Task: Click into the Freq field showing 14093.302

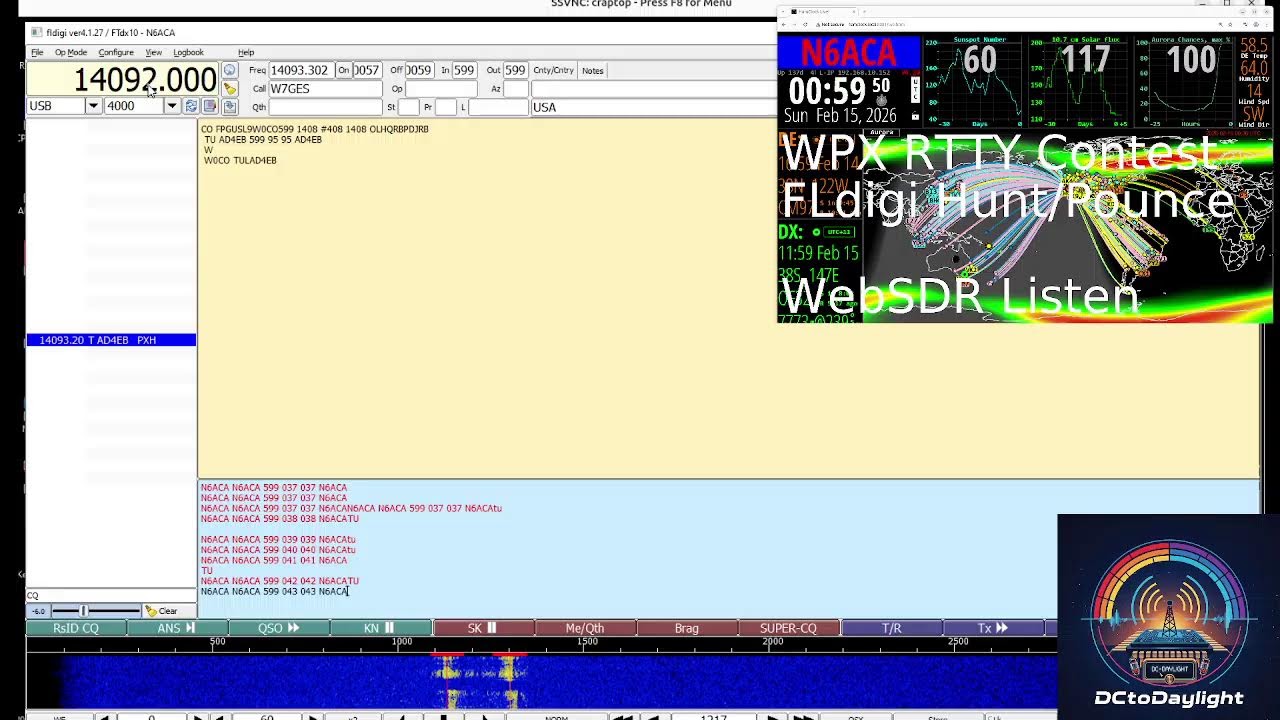Action: point(300,70)
